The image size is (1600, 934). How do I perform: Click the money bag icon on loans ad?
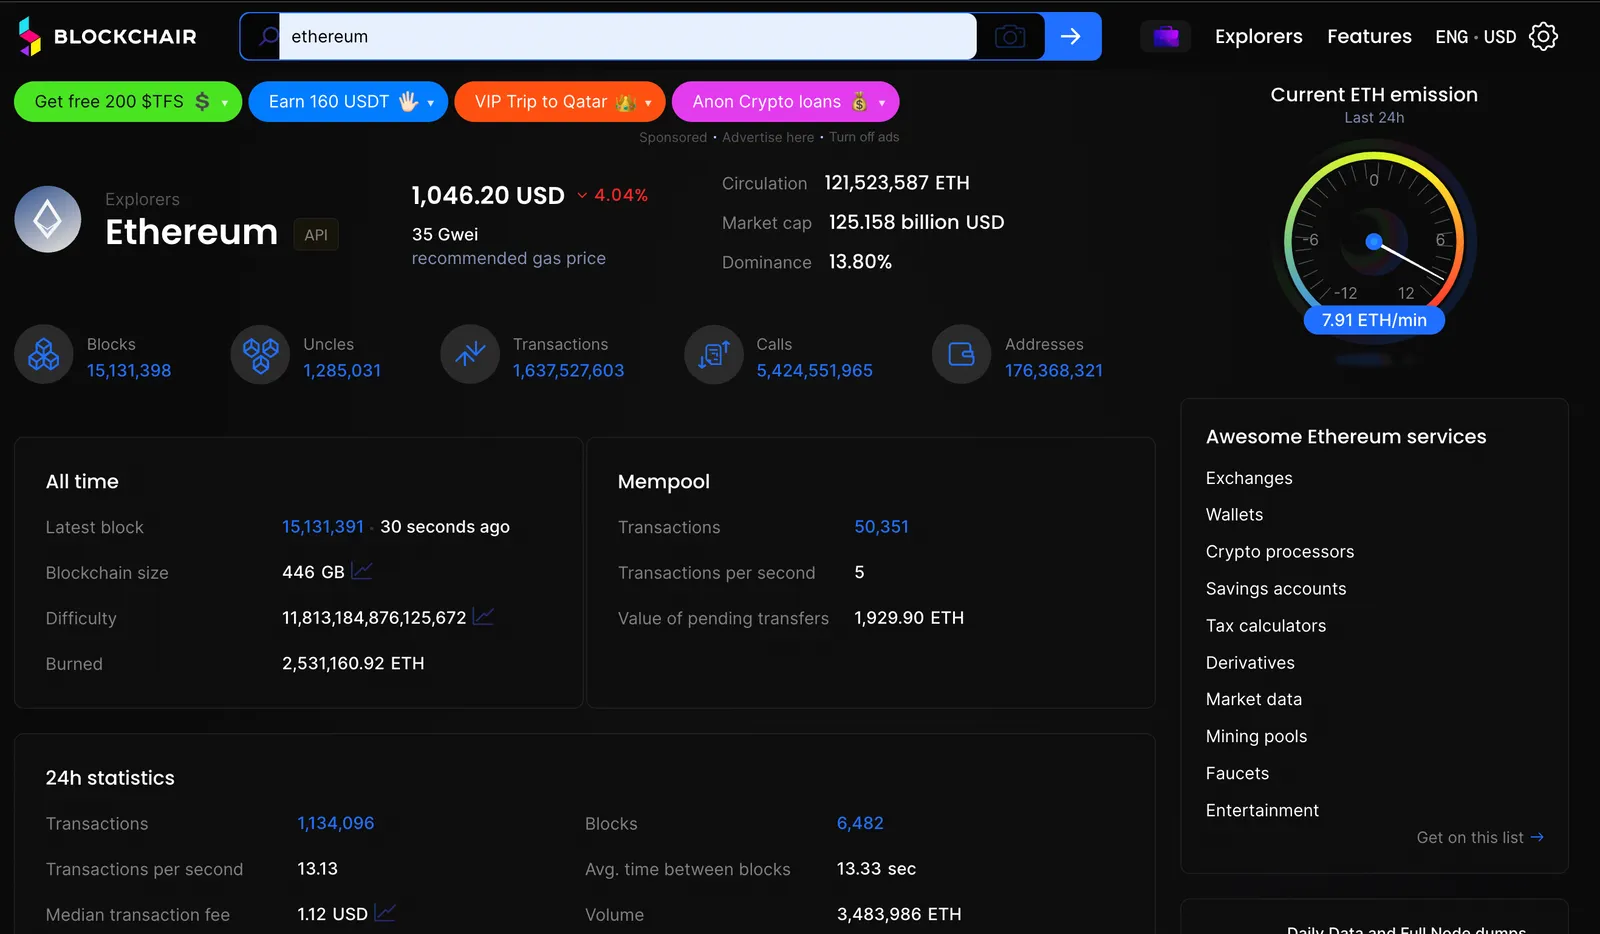(x=859, y=102)
